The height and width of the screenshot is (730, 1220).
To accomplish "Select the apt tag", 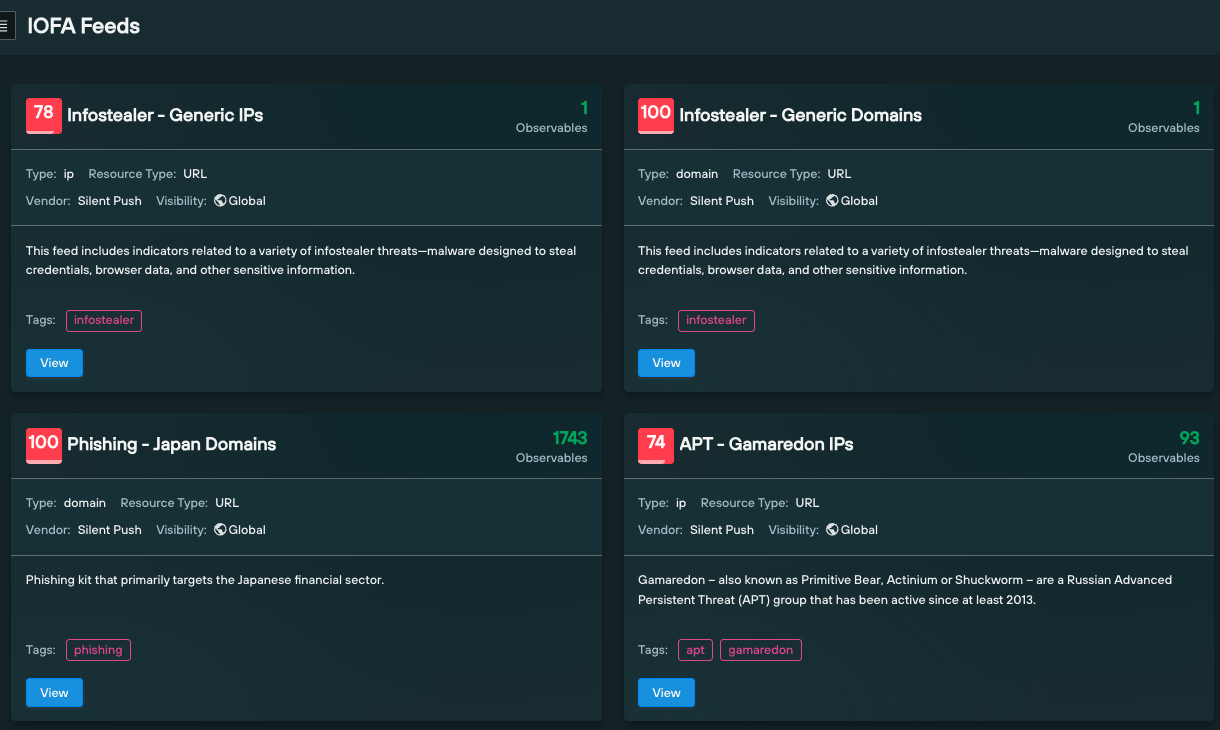I will point(695,650).
